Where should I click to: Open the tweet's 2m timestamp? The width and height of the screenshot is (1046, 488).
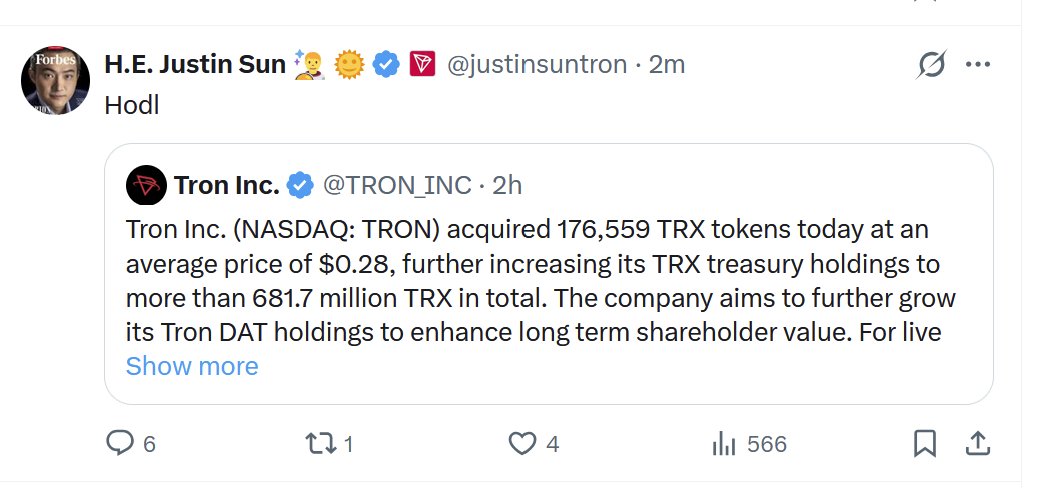tap(667, 66)
